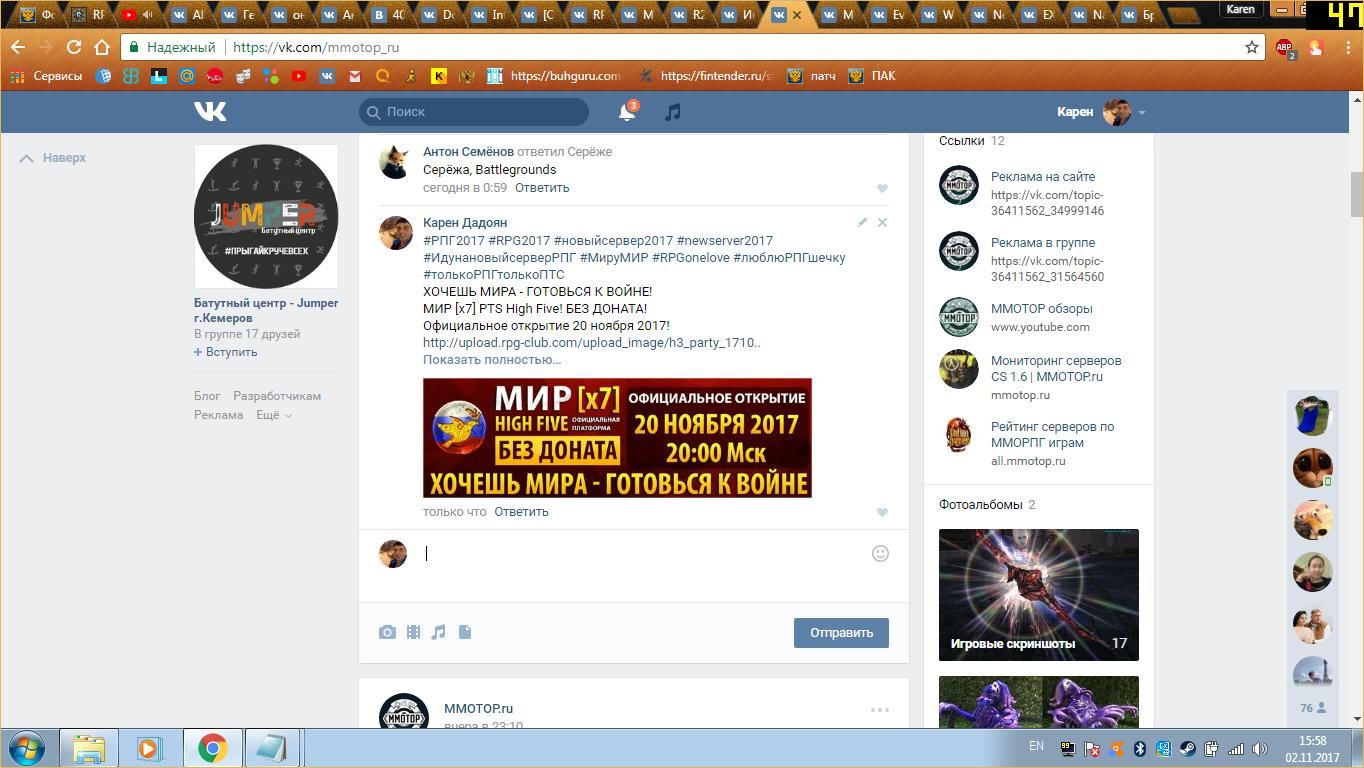Like Антон Семёнов's reply with heart
1364x768 pixels.
882,188
